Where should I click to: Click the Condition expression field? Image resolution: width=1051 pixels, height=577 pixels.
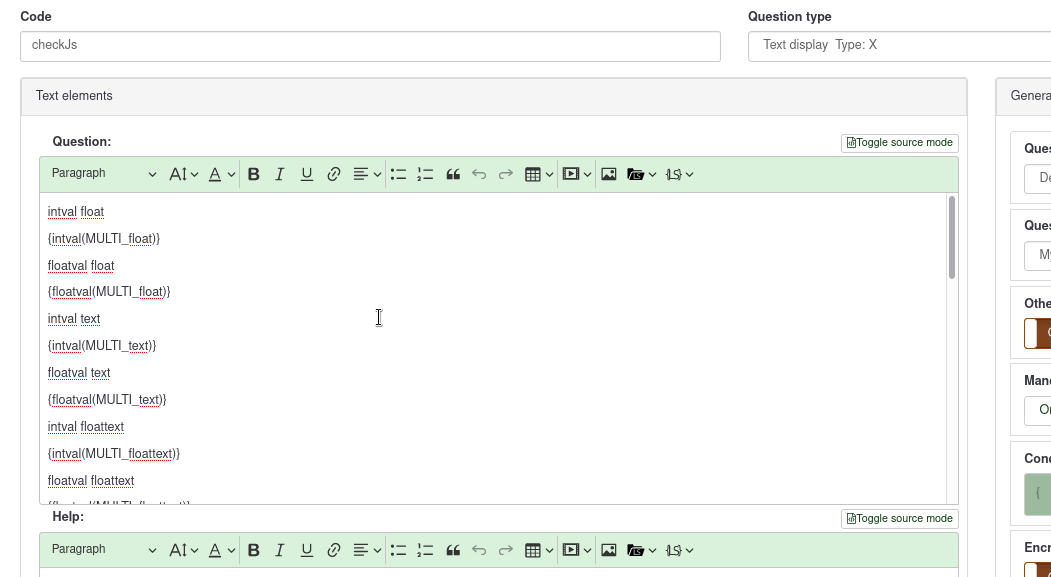[x=1038, y=495]
